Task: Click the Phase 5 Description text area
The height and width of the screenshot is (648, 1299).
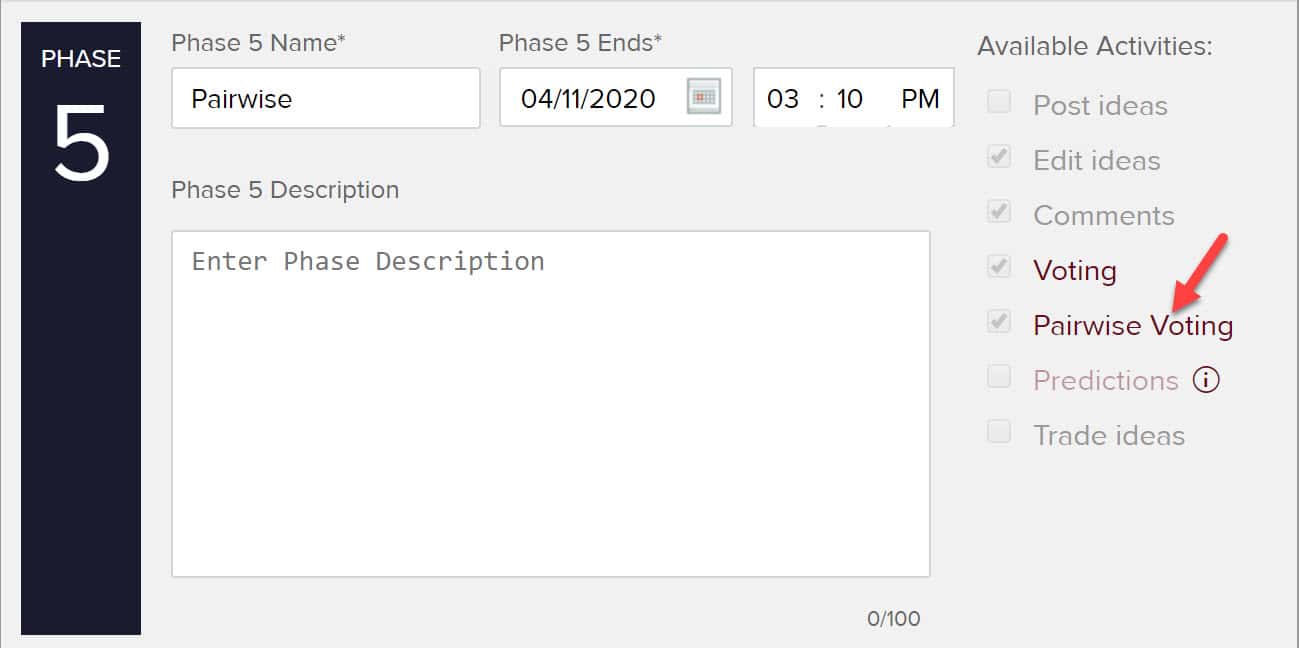Action: 550,404
